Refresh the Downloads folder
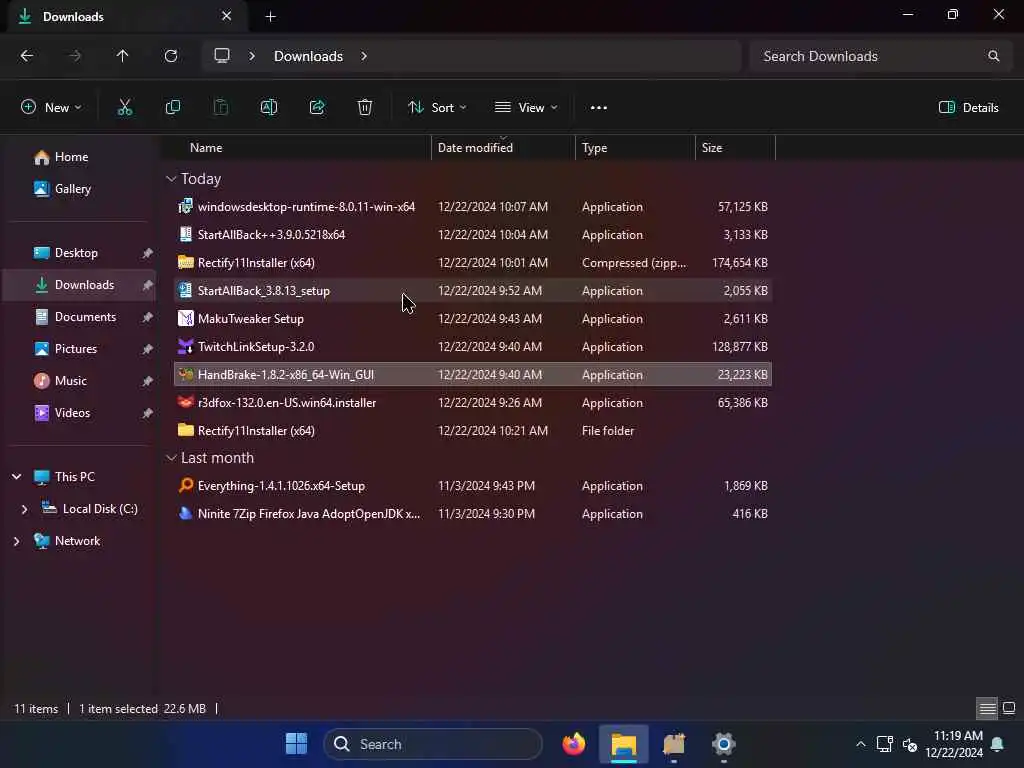 [170, 56]
